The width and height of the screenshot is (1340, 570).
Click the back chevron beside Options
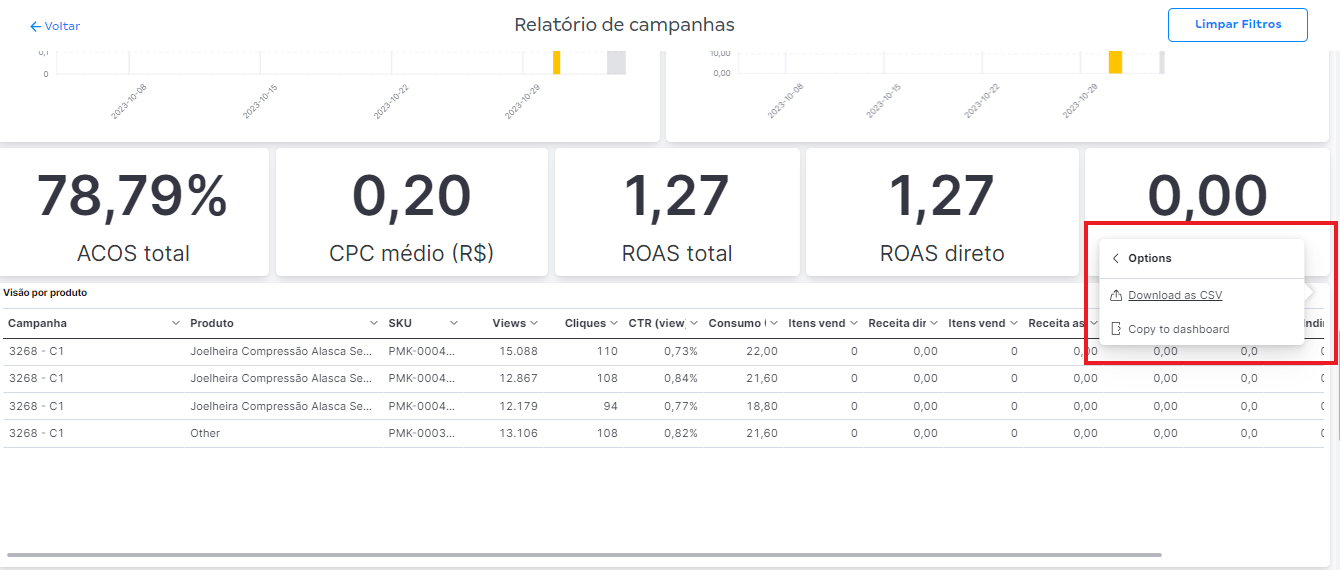[1116, 258]
